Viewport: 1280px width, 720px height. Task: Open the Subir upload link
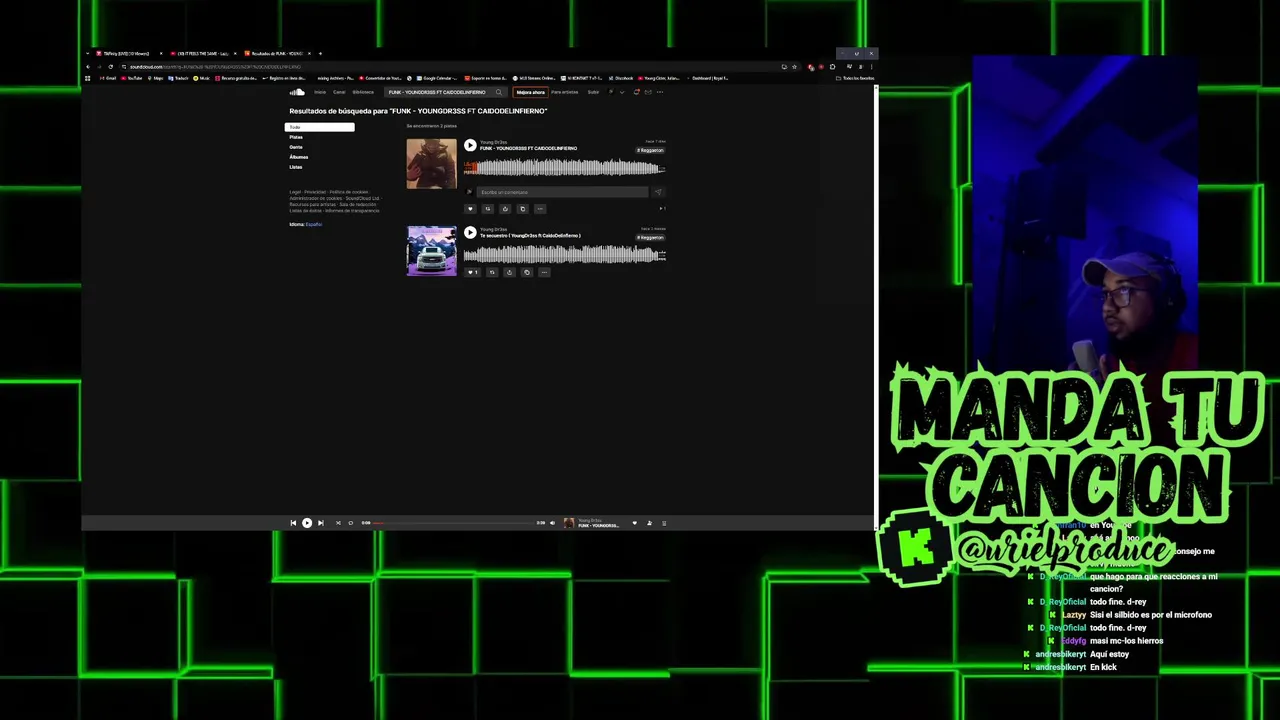593,92
